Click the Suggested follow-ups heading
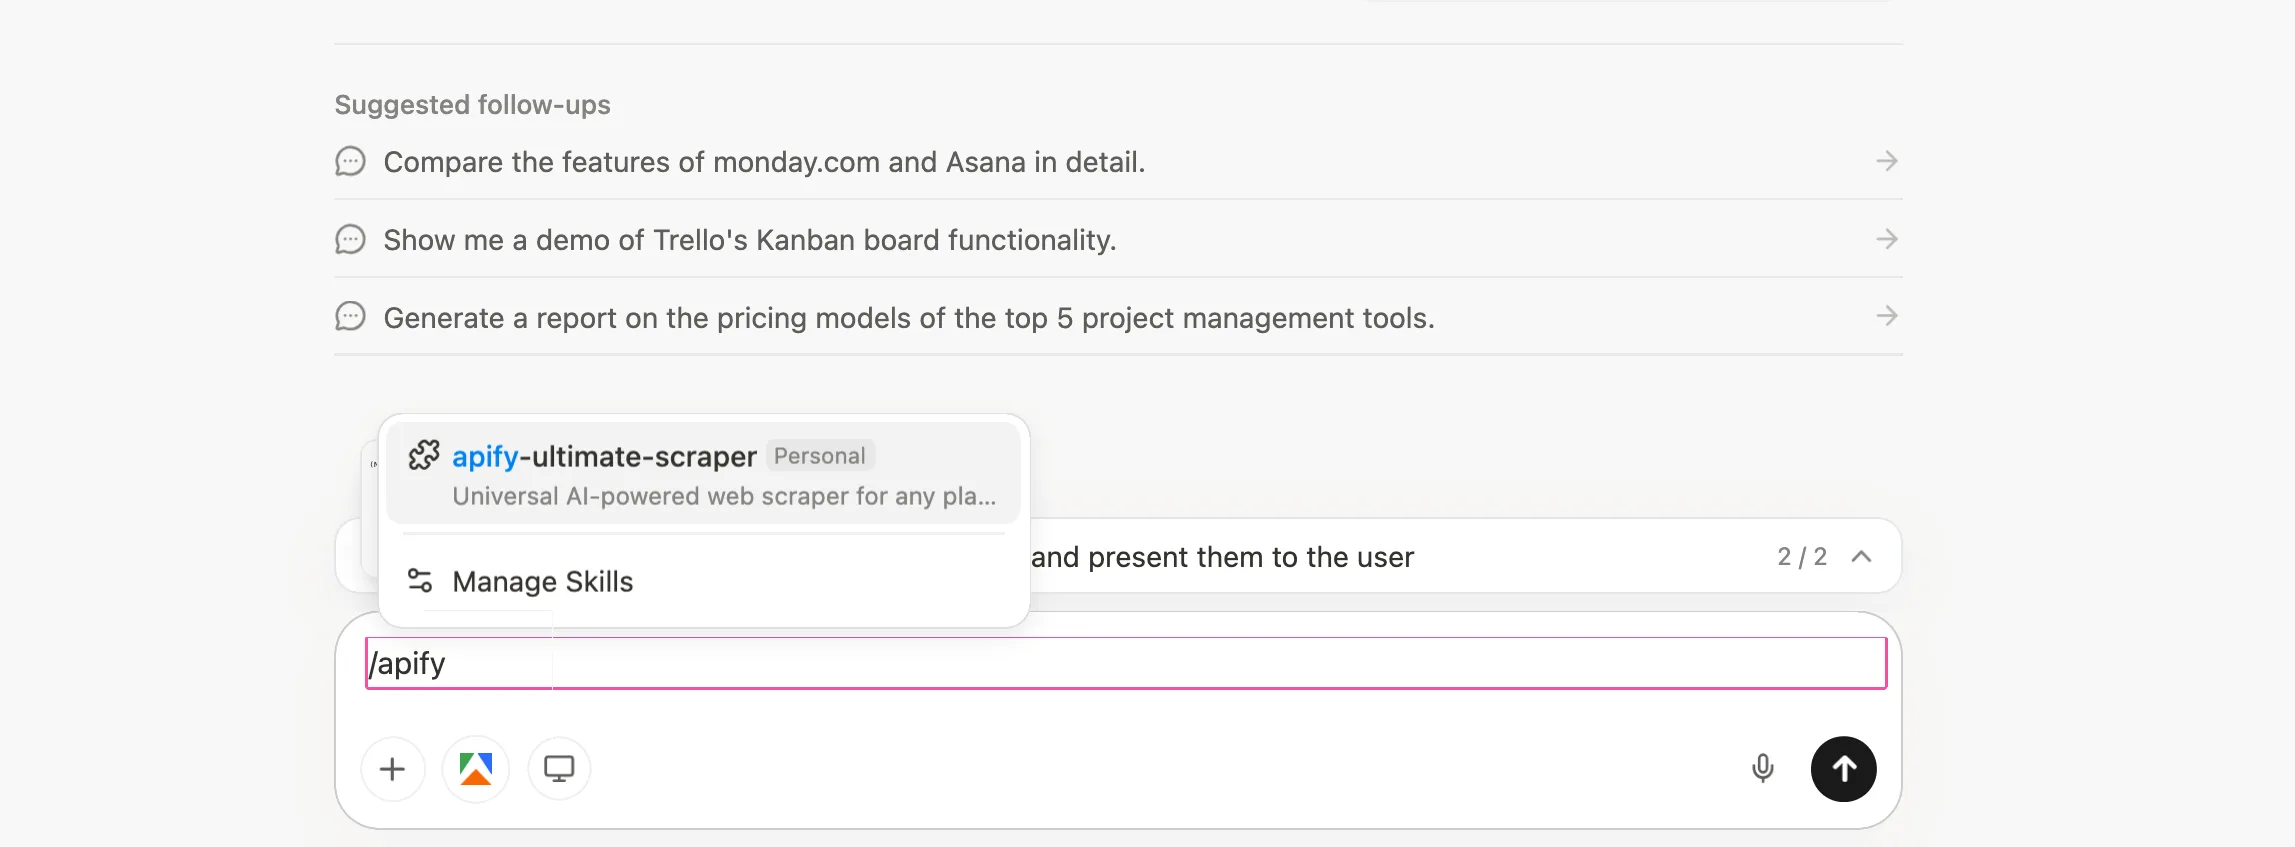Viewport: 2295px width, 847px height. tap(472, 105)
